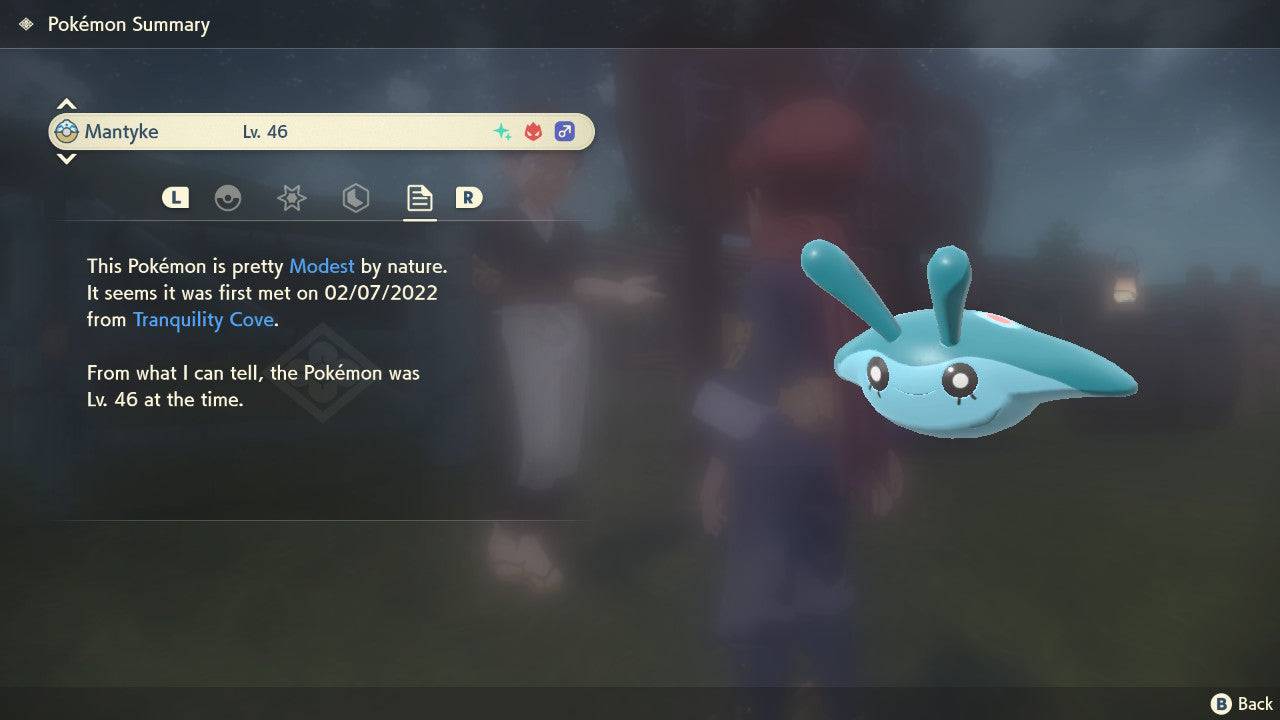Click the Modest nature link
The width and height of the screenshot is (1280, 720).
[x=321, y=266]
